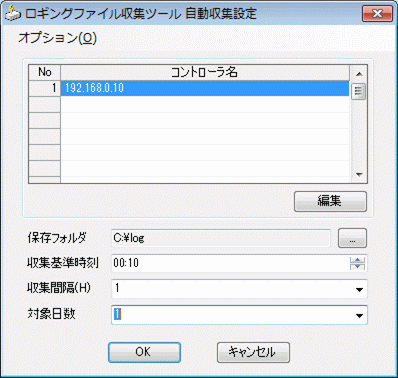Browse for save folder with ... button

[352, 238]
